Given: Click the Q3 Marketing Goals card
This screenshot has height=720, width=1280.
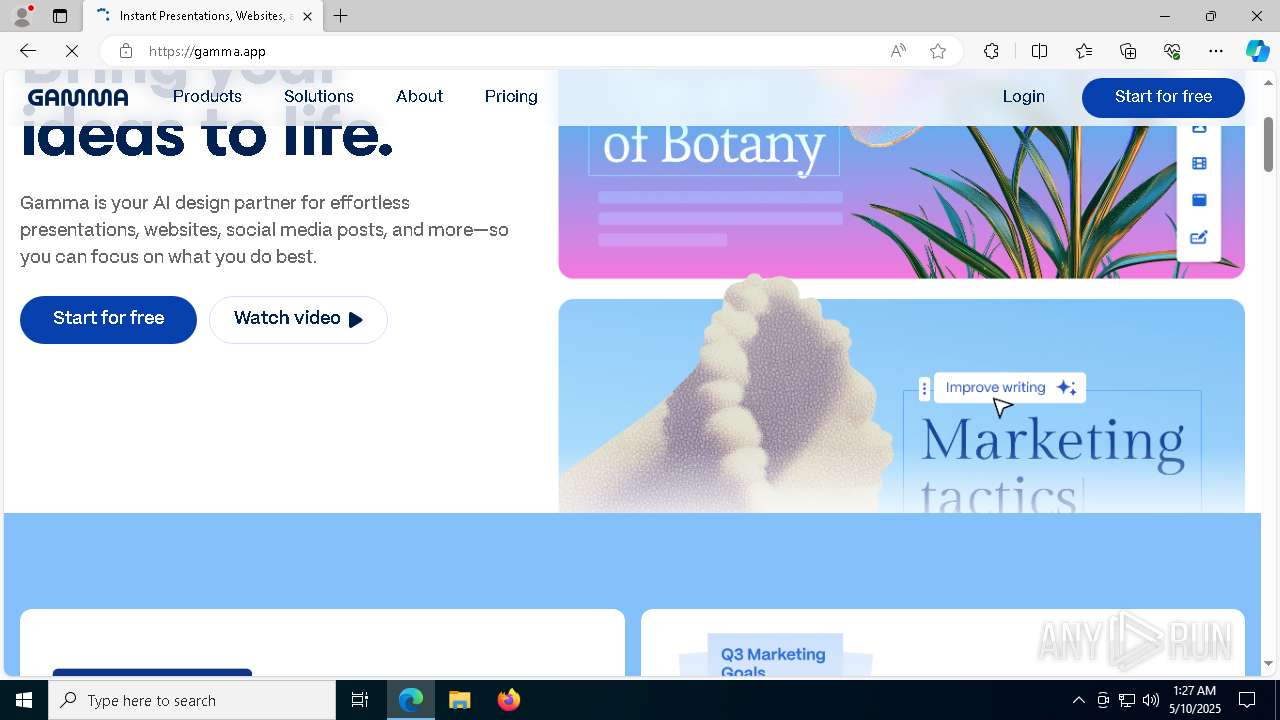Looking at the screenshot, I should 775,656.
